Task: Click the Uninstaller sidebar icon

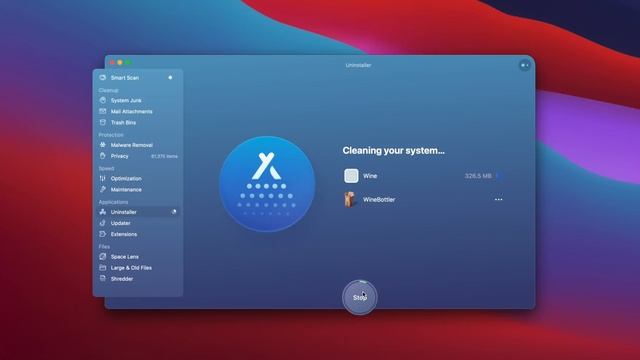Action: (x=103, y=212)
